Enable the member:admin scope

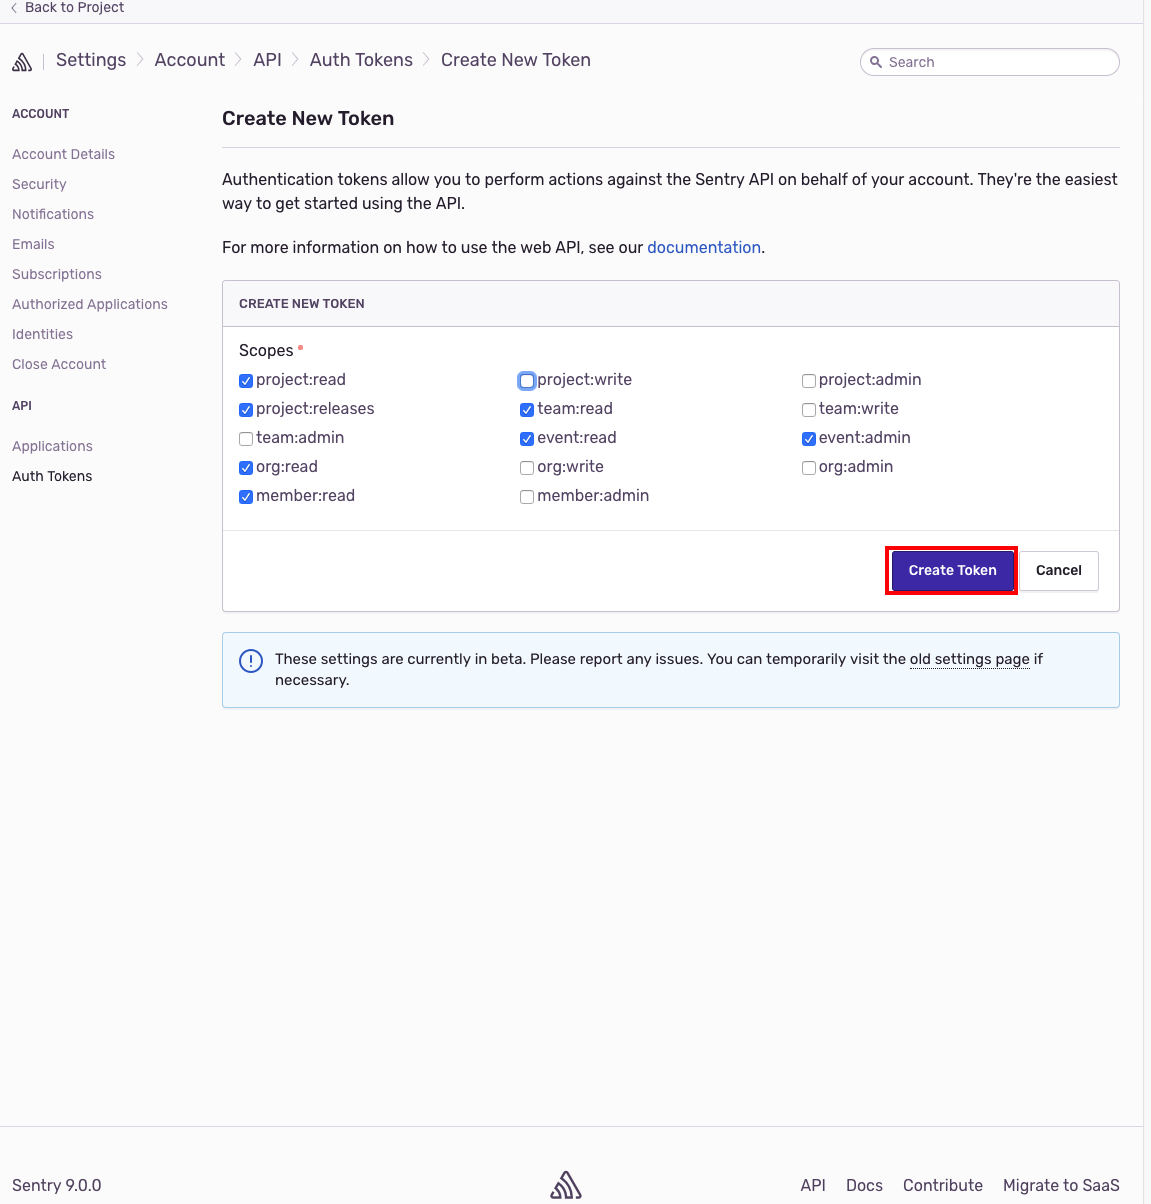pyautogui.click(x=527, y=497)
